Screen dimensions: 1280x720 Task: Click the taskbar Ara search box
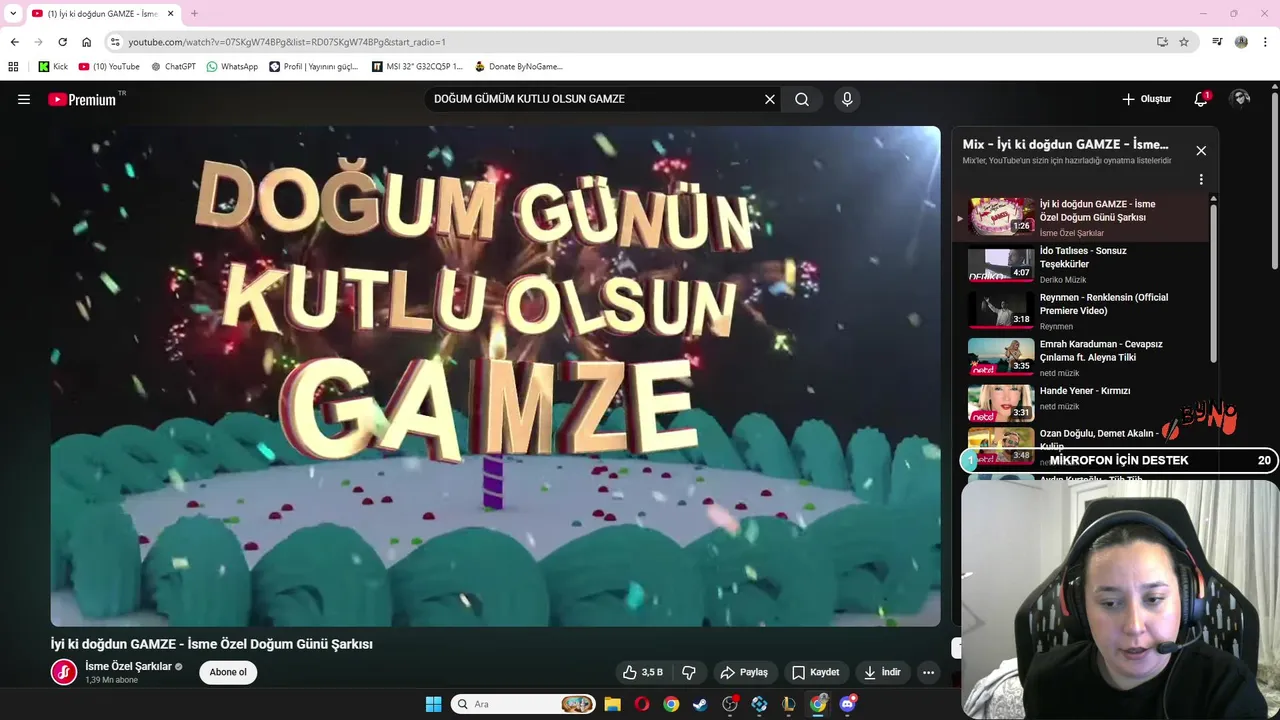click(522, 704)
